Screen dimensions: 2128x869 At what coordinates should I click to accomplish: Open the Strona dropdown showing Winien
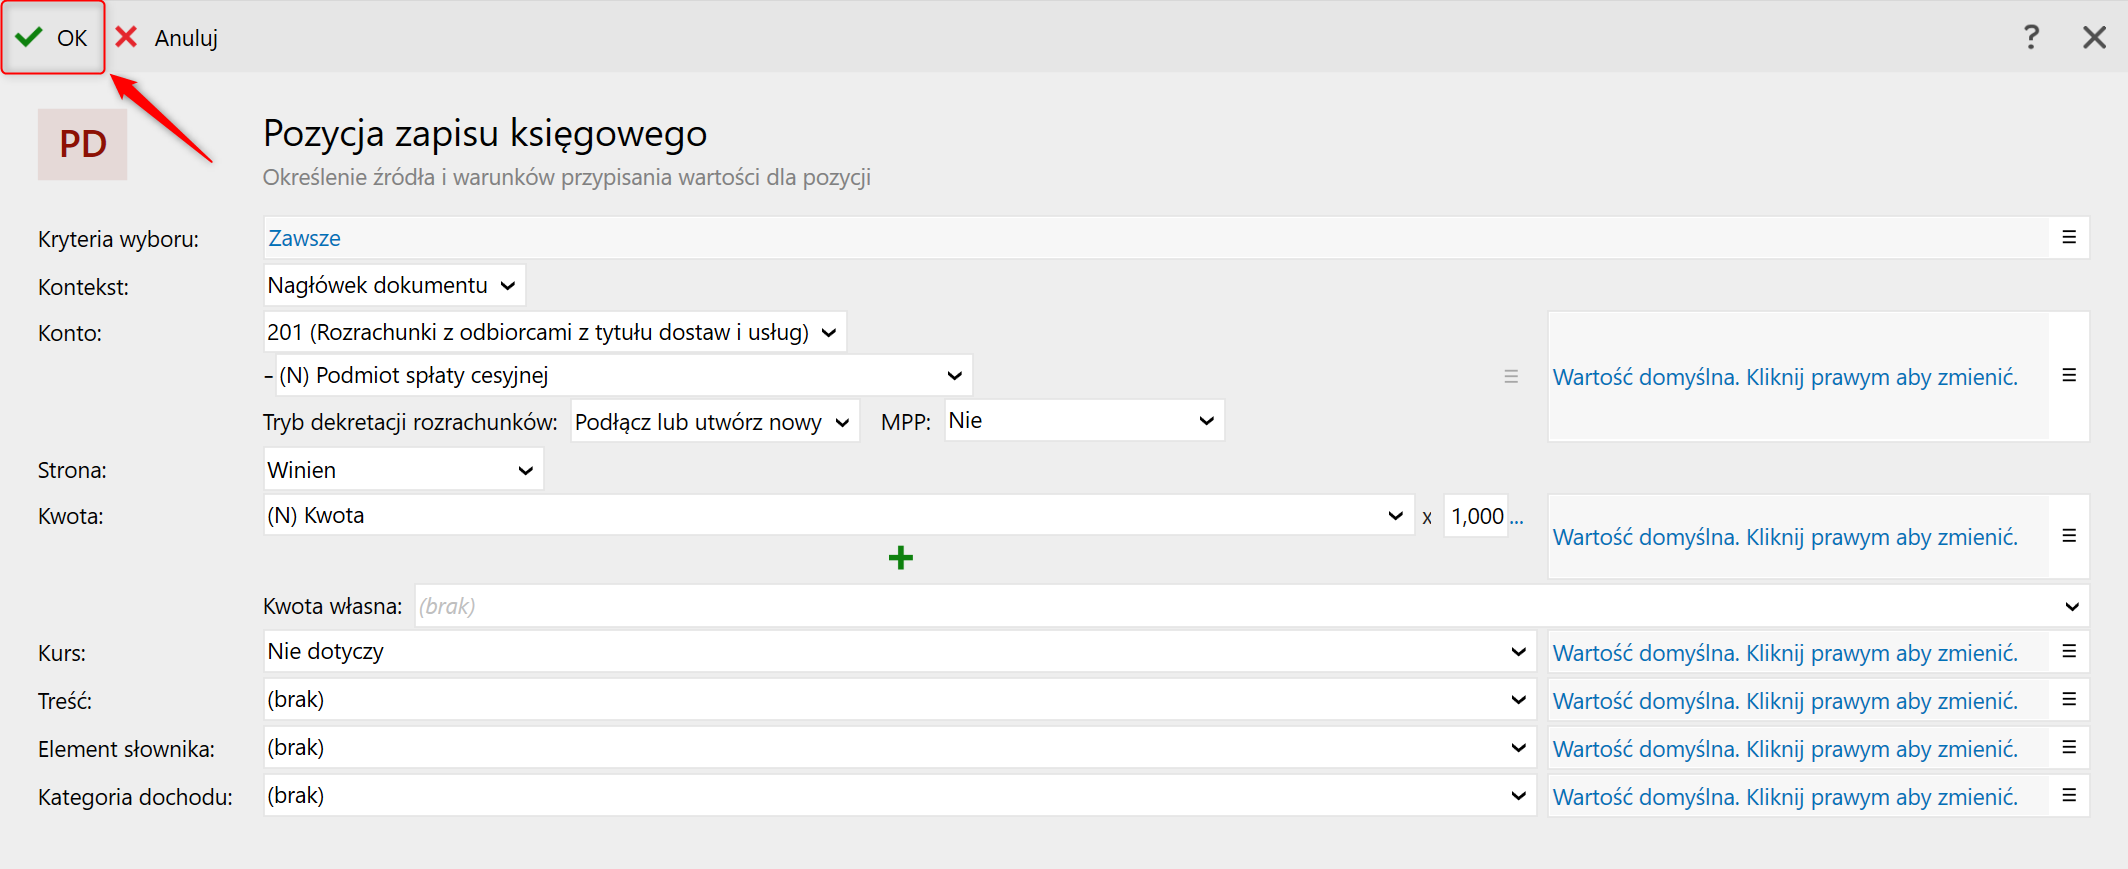[x=402, y=470]
